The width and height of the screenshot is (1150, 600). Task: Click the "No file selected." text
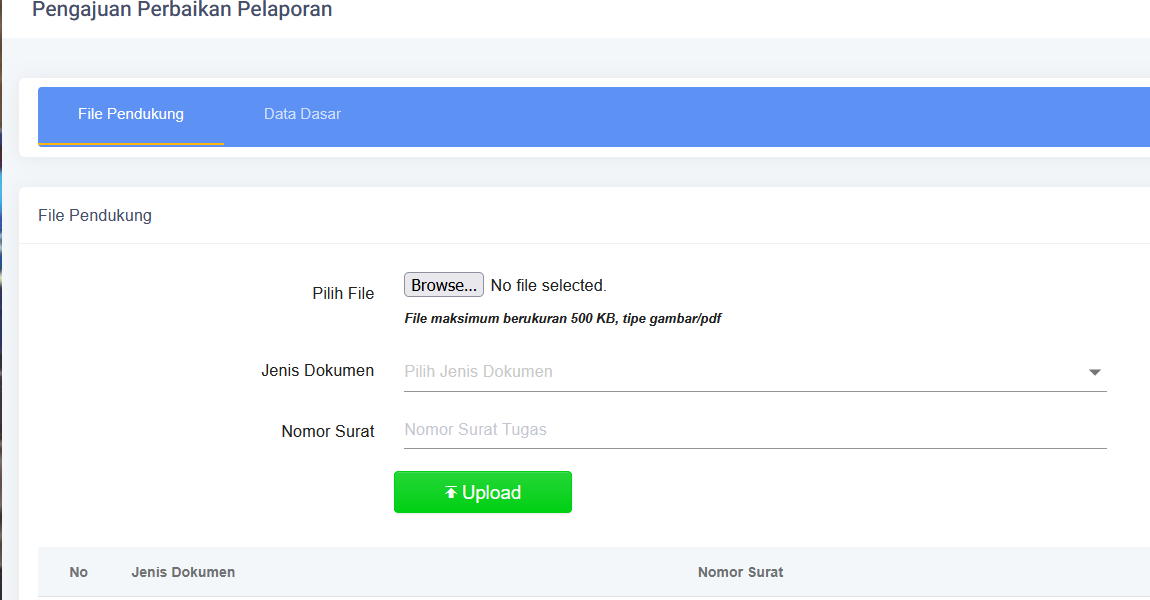point(549,285)
